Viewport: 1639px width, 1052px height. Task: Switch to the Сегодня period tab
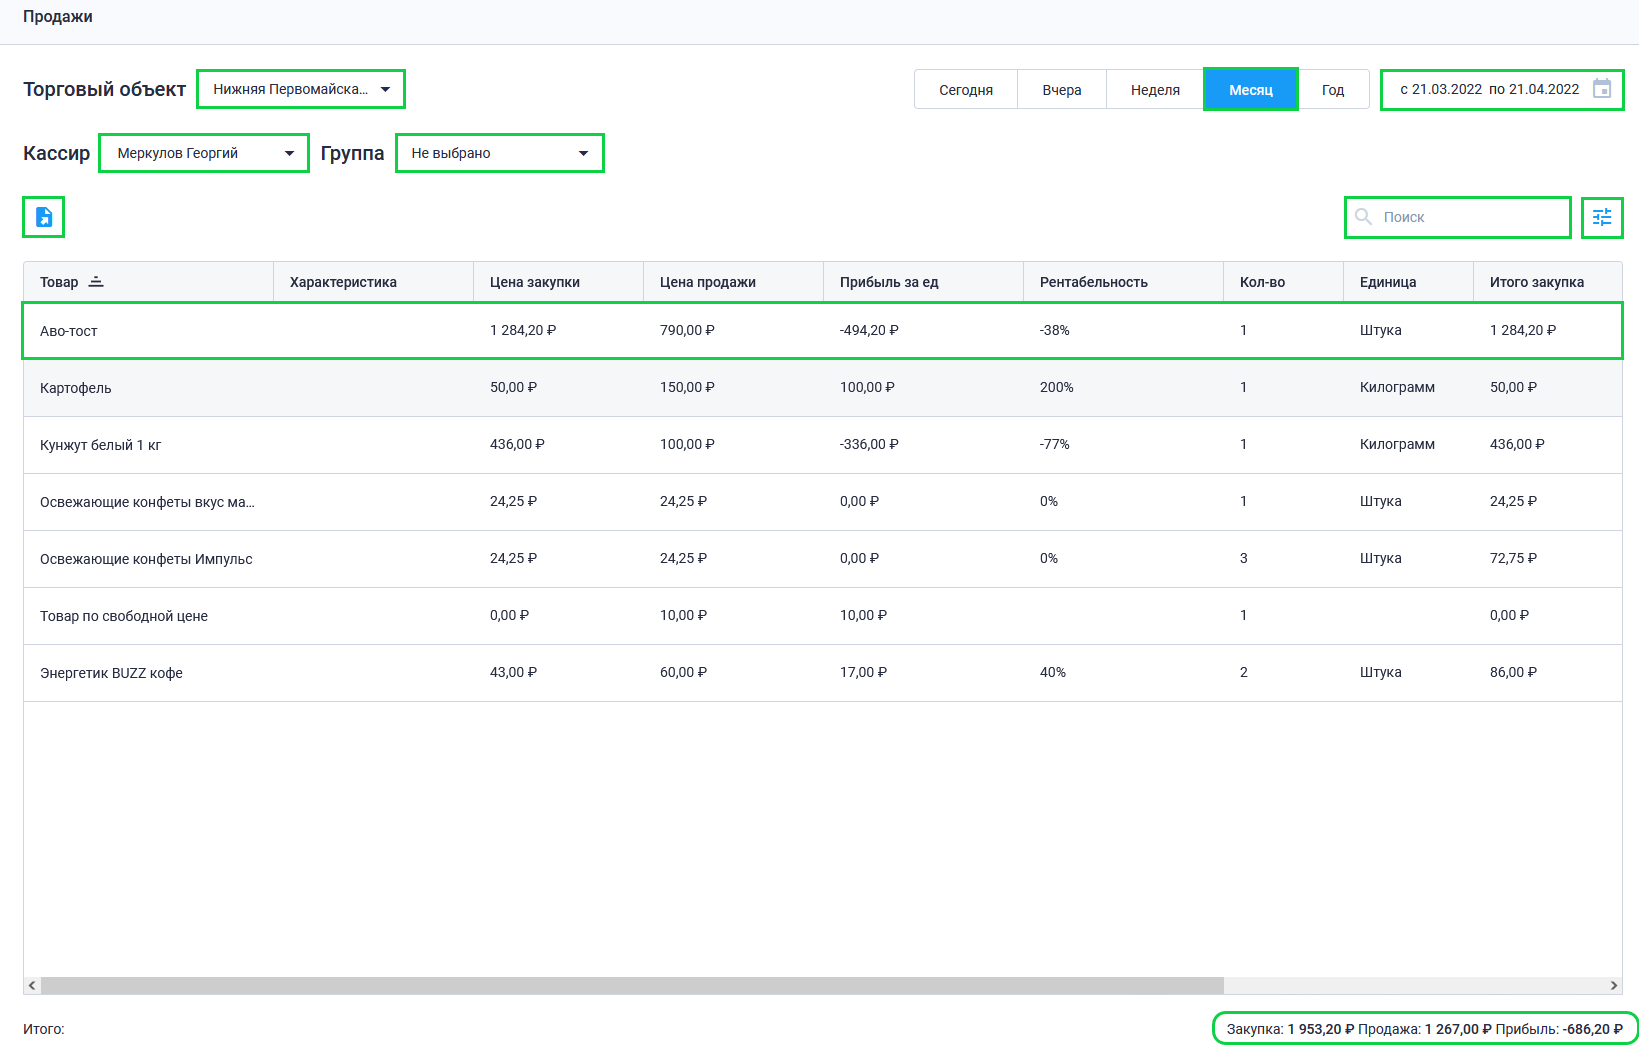click(965, 90)
